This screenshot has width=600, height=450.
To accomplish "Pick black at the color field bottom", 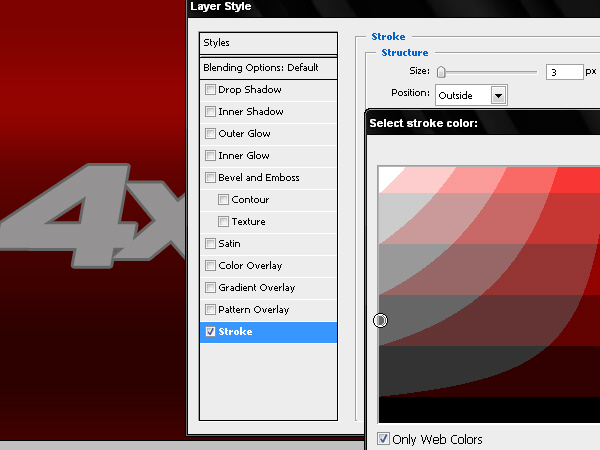I will [489, 409].
